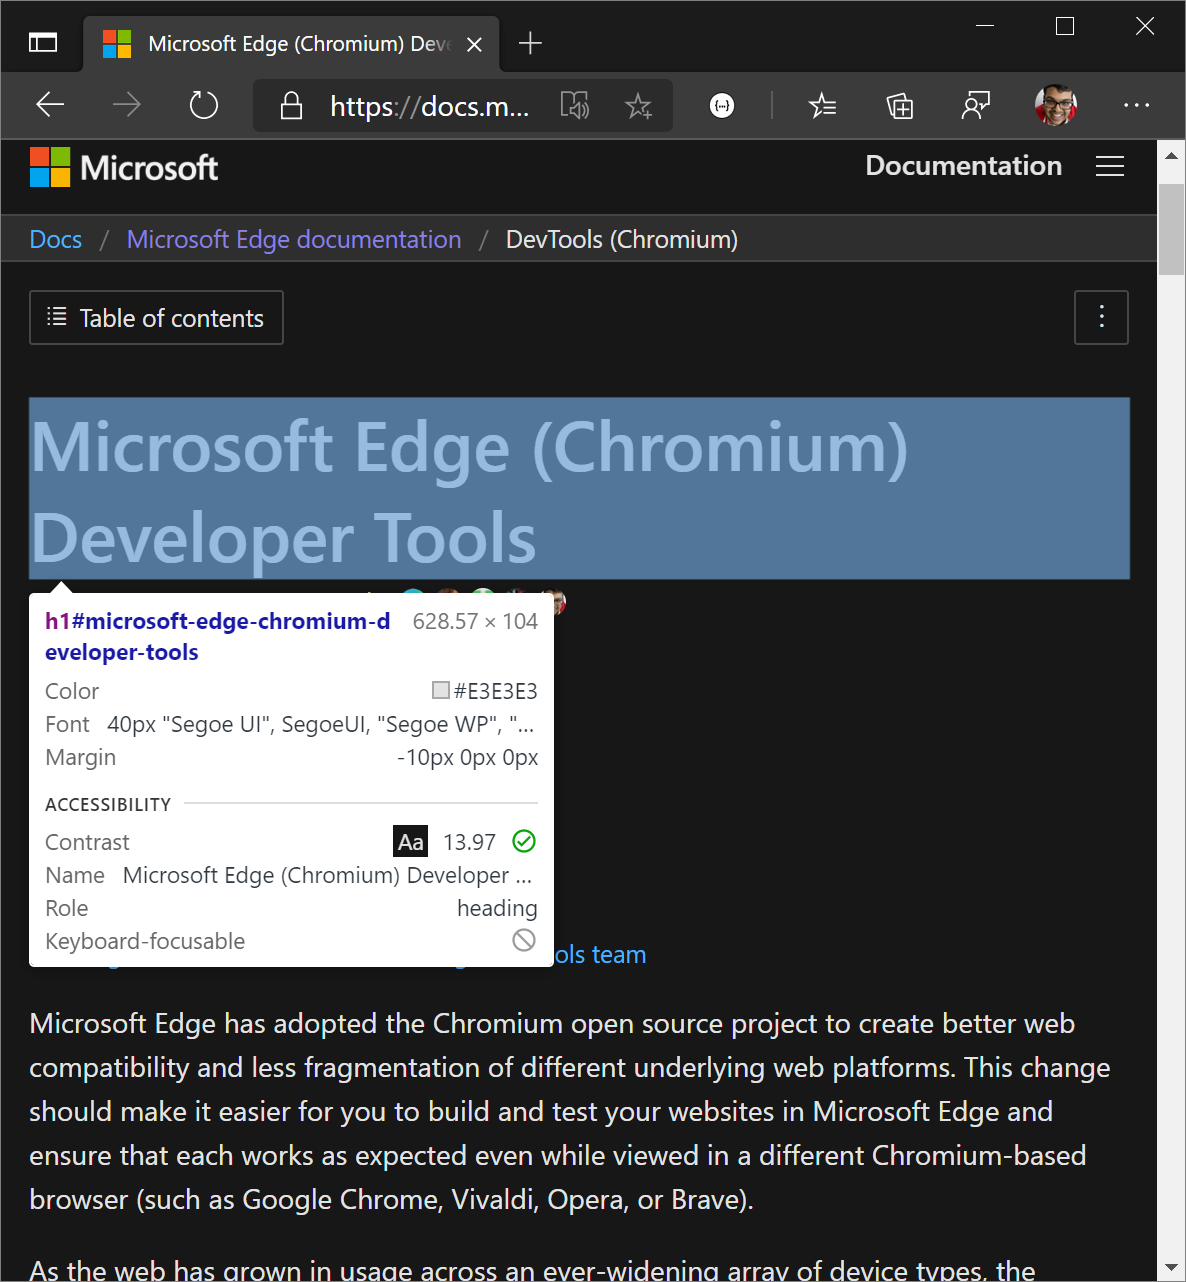Open the page actions kebab menu

point(1102,318)
